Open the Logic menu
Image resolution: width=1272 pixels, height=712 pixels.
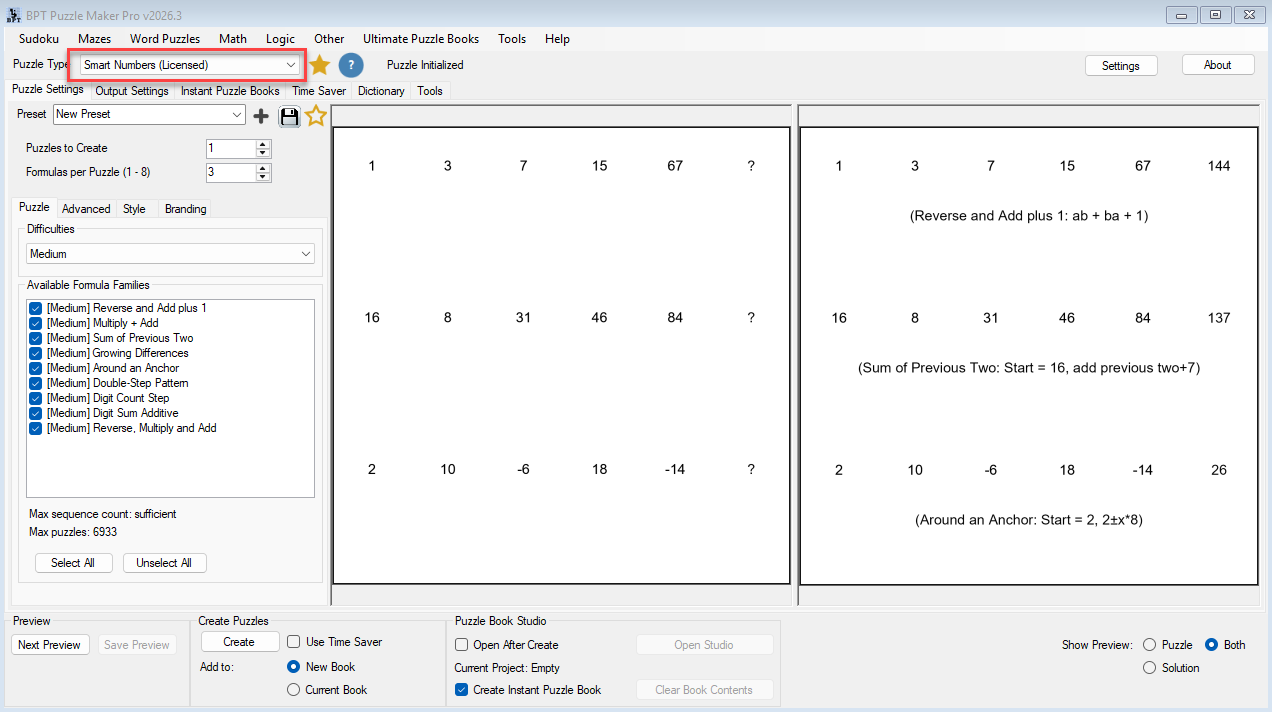[x=281, y=39]
